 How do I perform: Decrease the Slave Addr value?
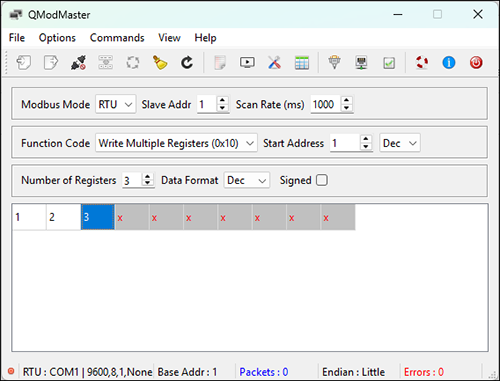(222, 108)
